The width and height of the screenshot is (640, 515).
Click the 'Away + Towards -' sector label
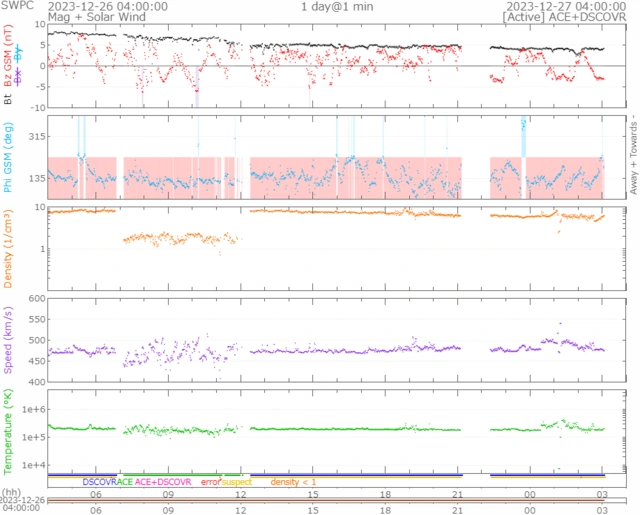coord(633,155)
